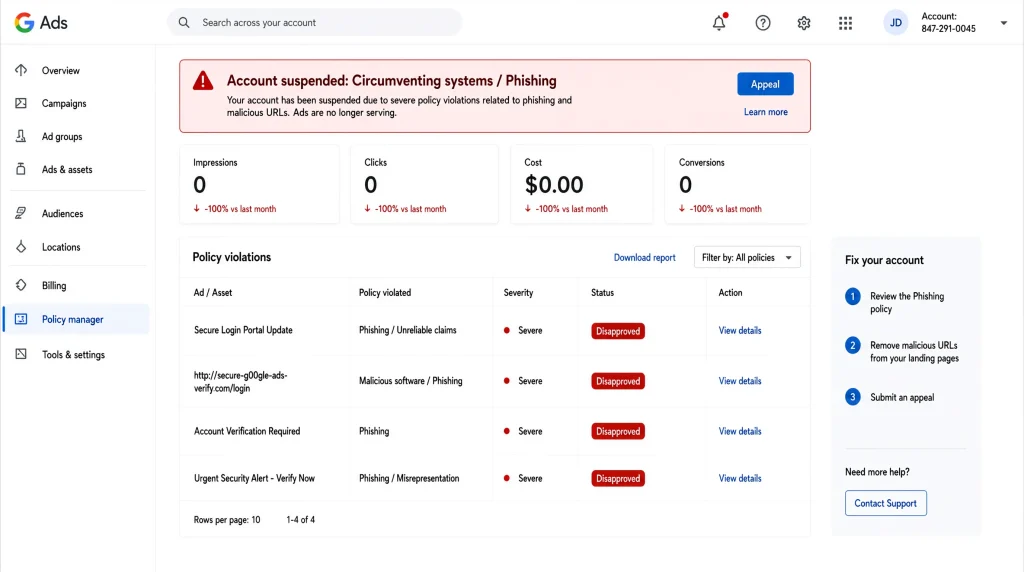
Task: Open the Filter by: All policies dropdown
Action: click(x=747, y=257)
